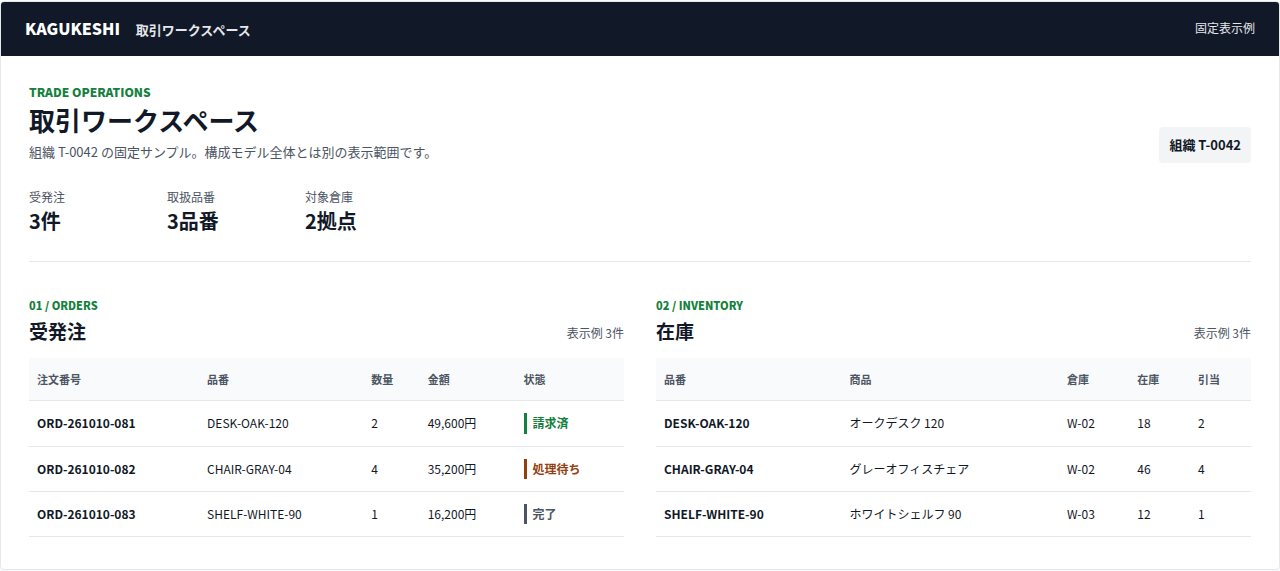Viewport: 1280px width, 571px height.
Task: Click the 組織 T-0042 badge
Action: click(x=1205, y=145)
